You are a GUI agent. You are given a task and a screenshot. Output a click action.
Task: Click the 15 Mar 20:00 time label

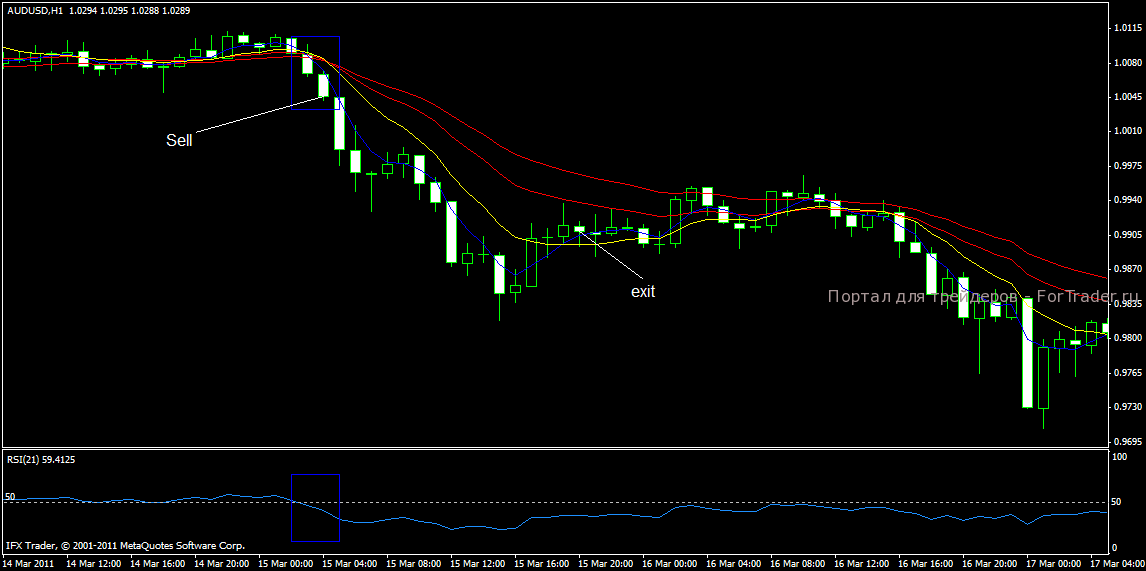tap(607, 564)
